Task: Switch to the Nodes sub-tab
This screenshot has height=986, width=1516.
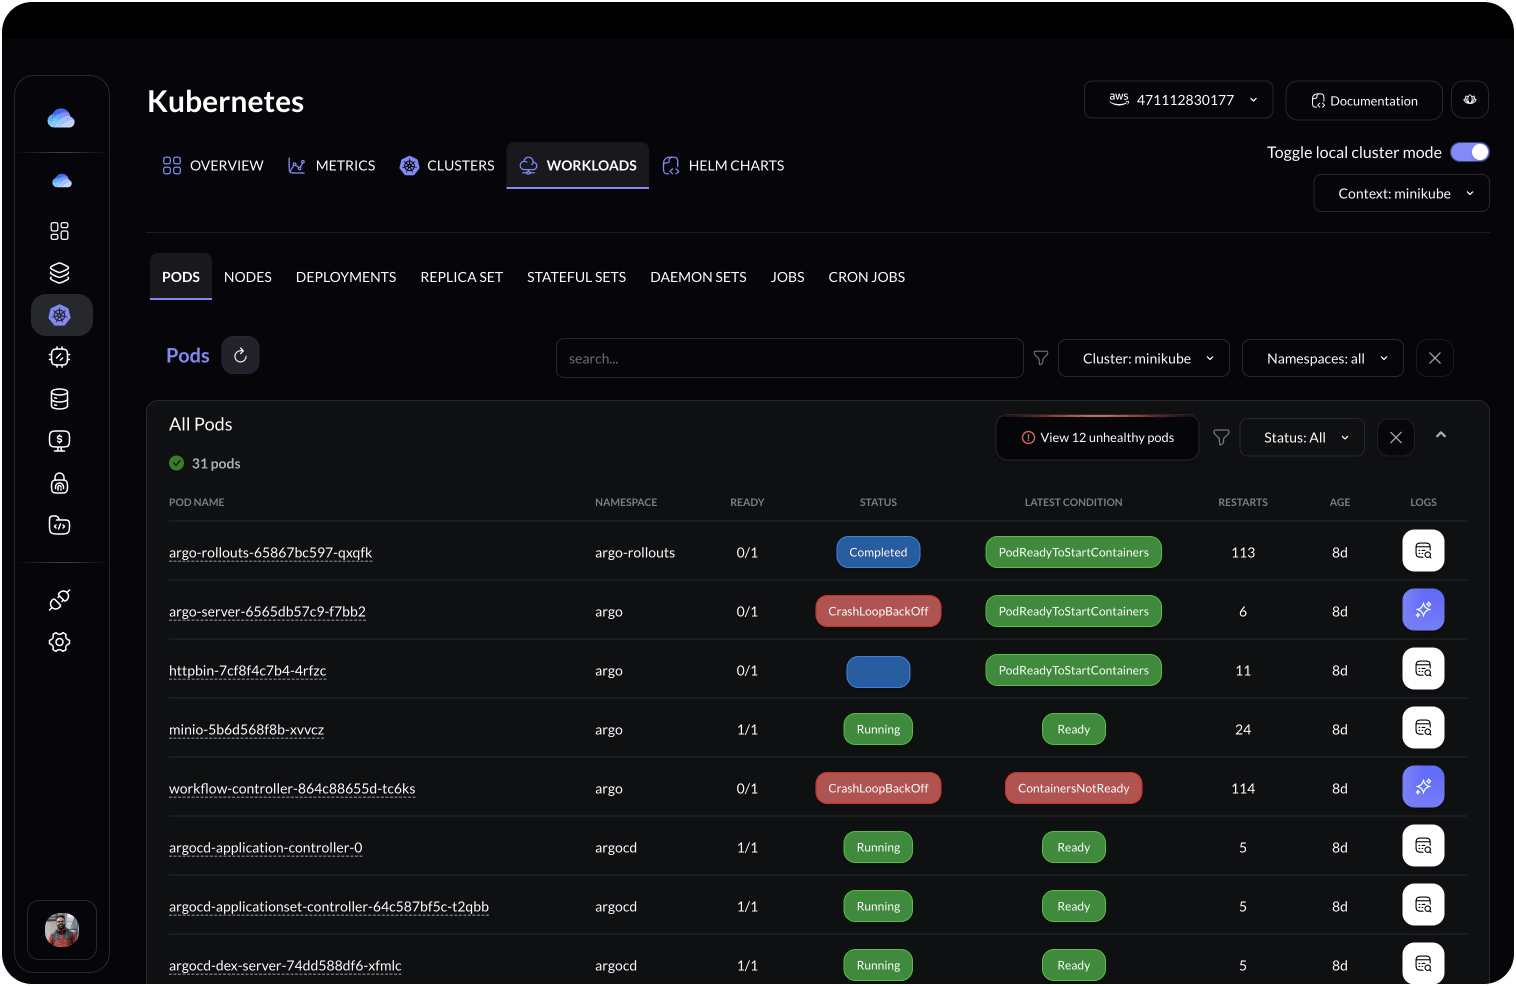Action: (248, 277)
